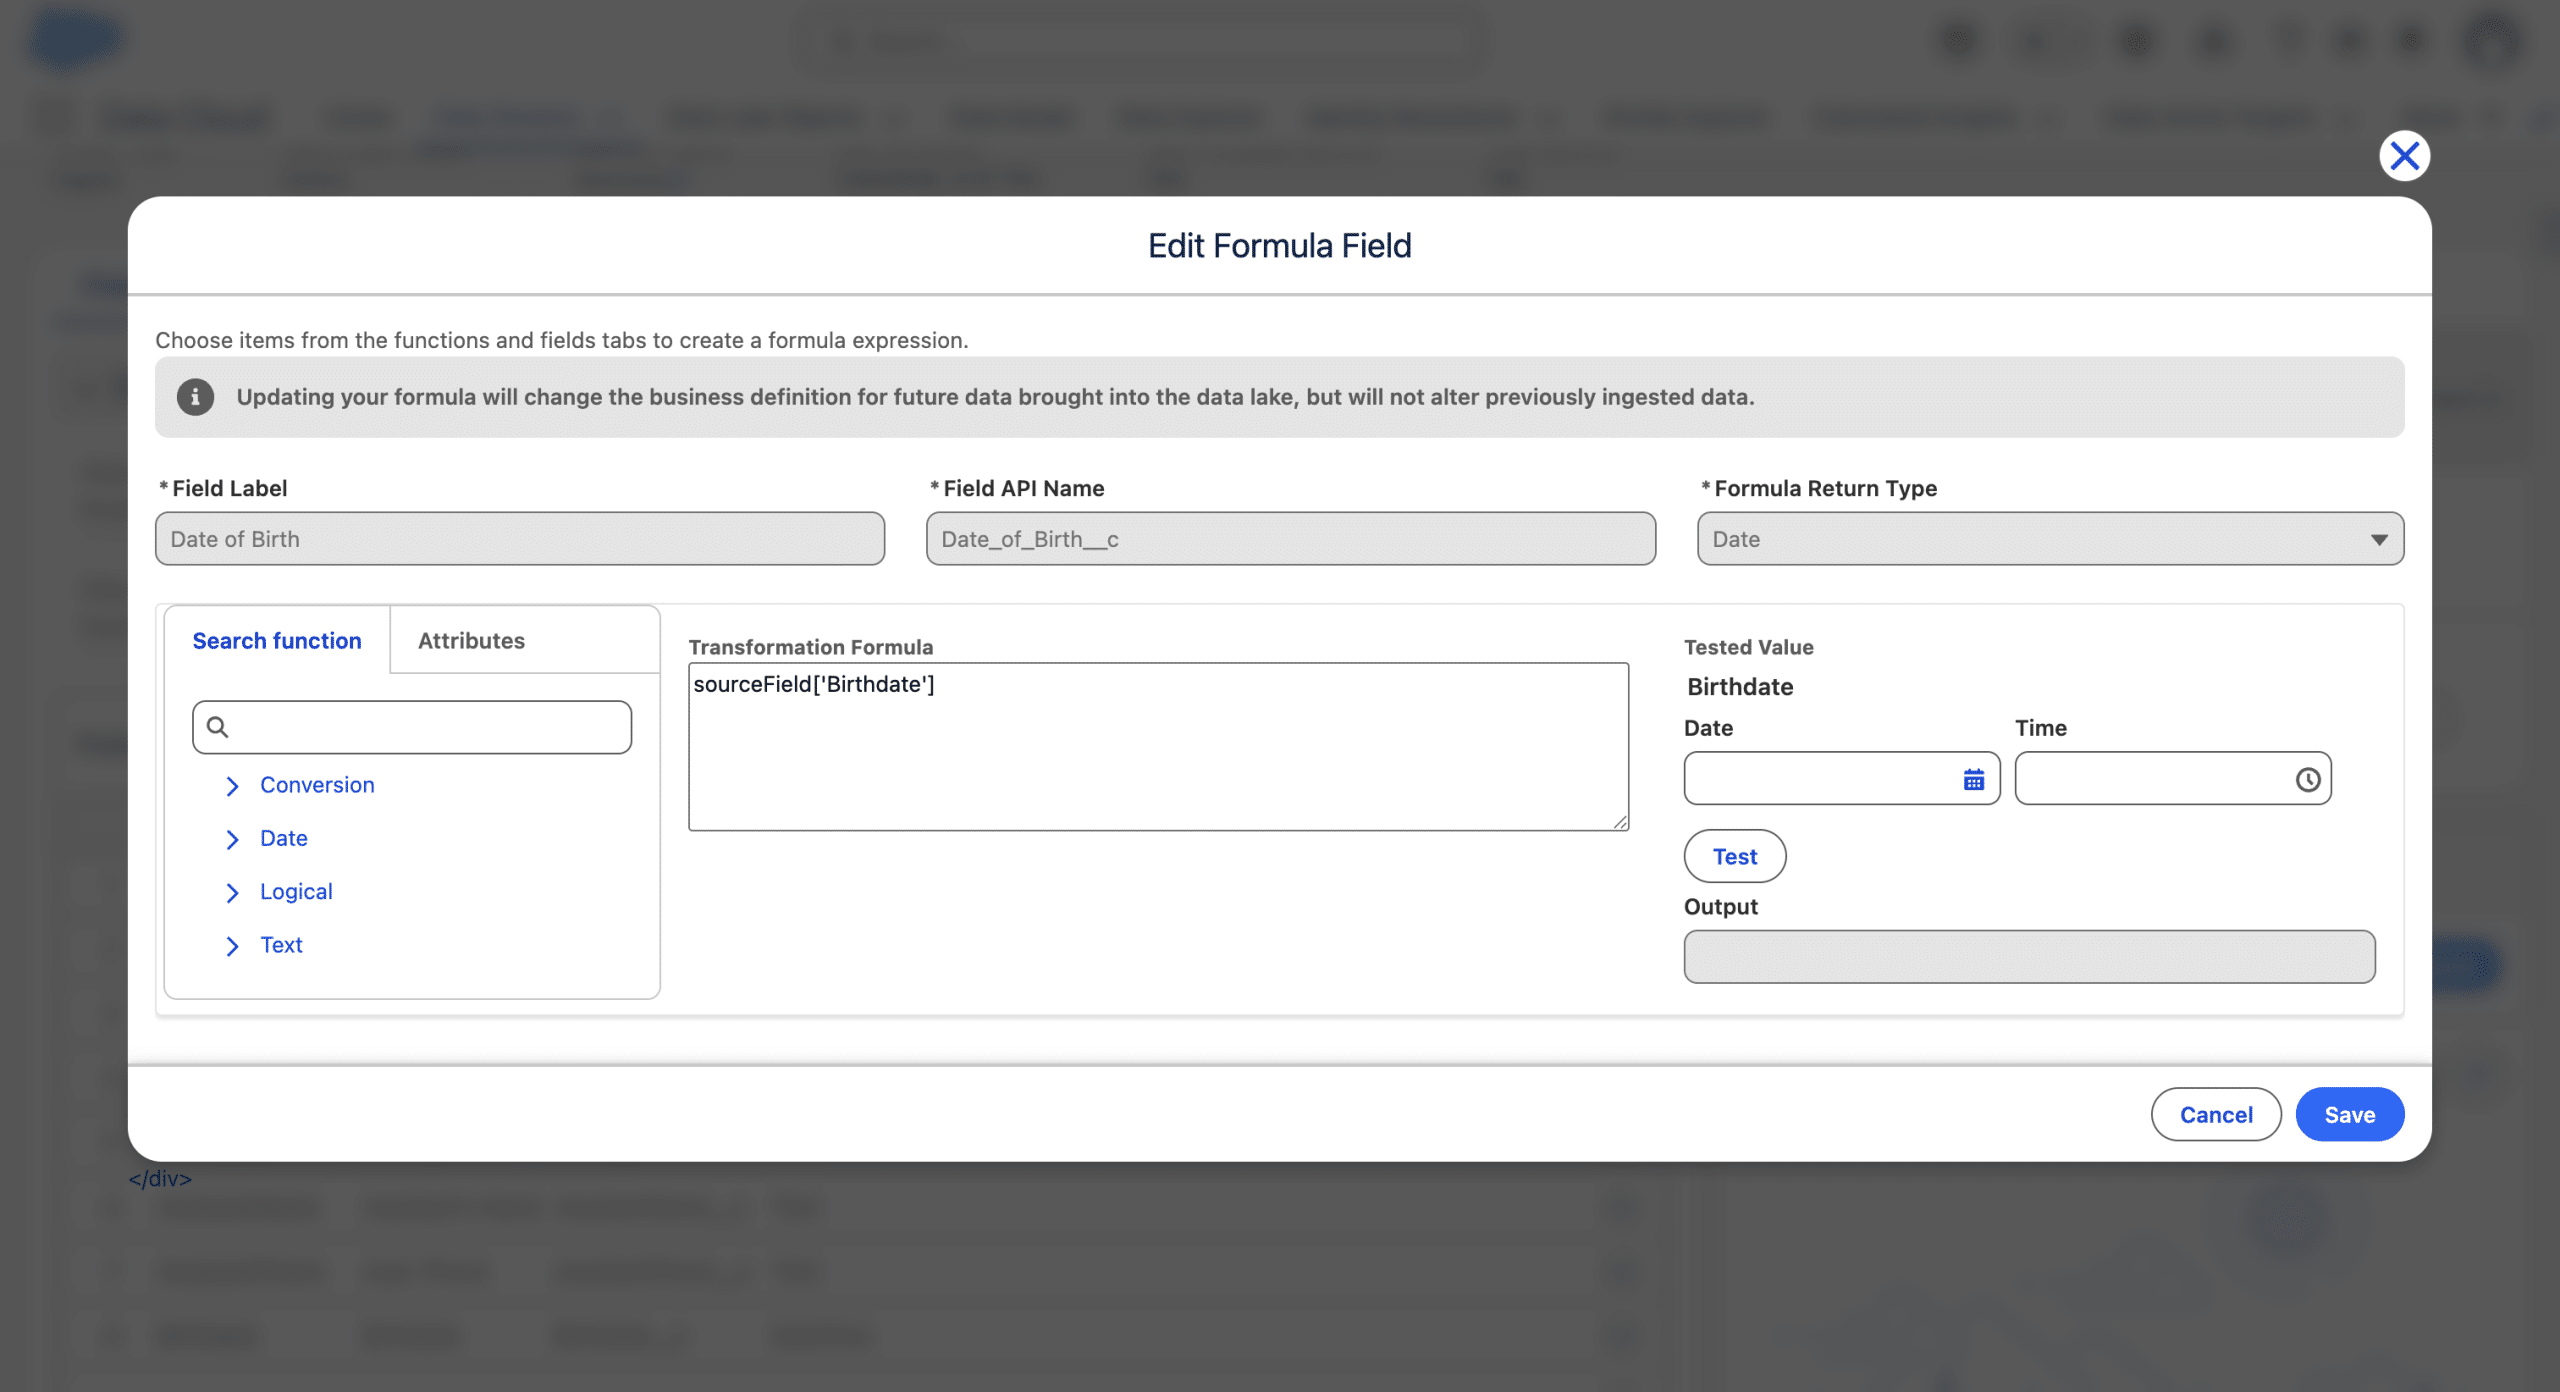
Task: Expand the Logical function category chevron
Action: coord(232,892)
